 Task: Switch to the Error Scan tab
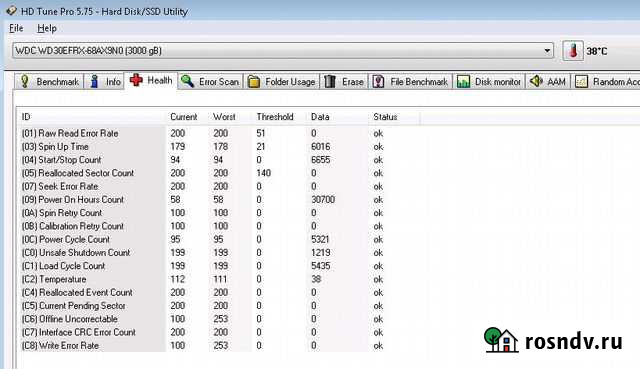click(210, 81)
